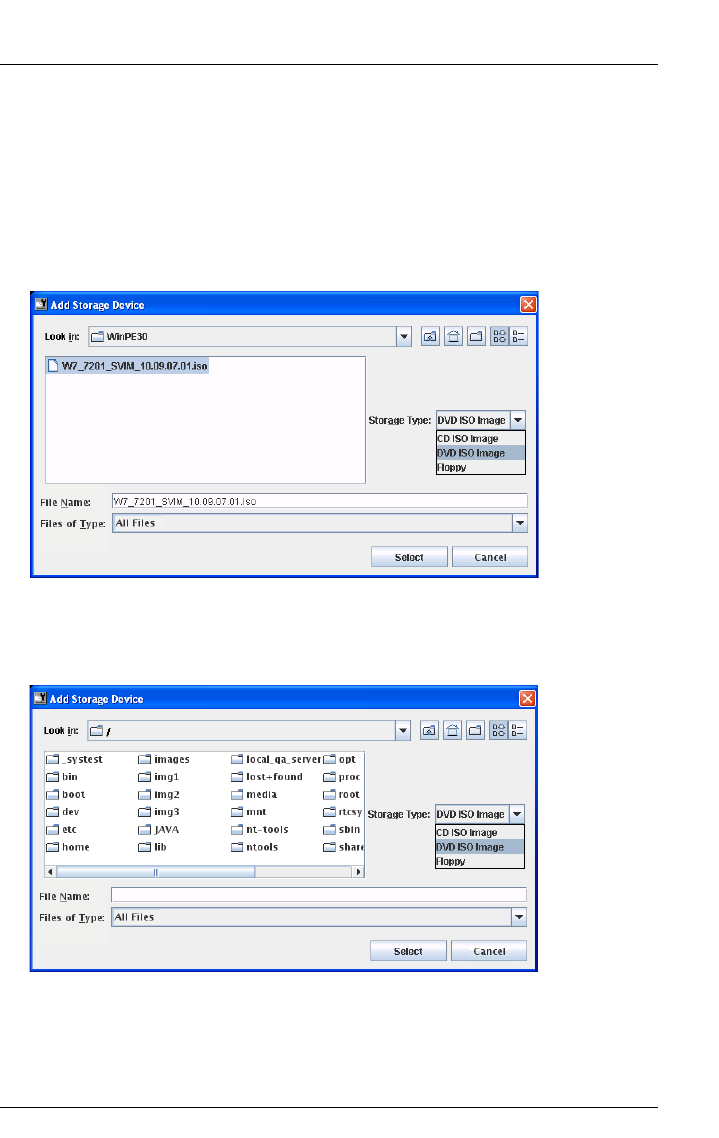Select lost+found folder
Viewport: 719px width, 1138px height.
coord(267,777)
